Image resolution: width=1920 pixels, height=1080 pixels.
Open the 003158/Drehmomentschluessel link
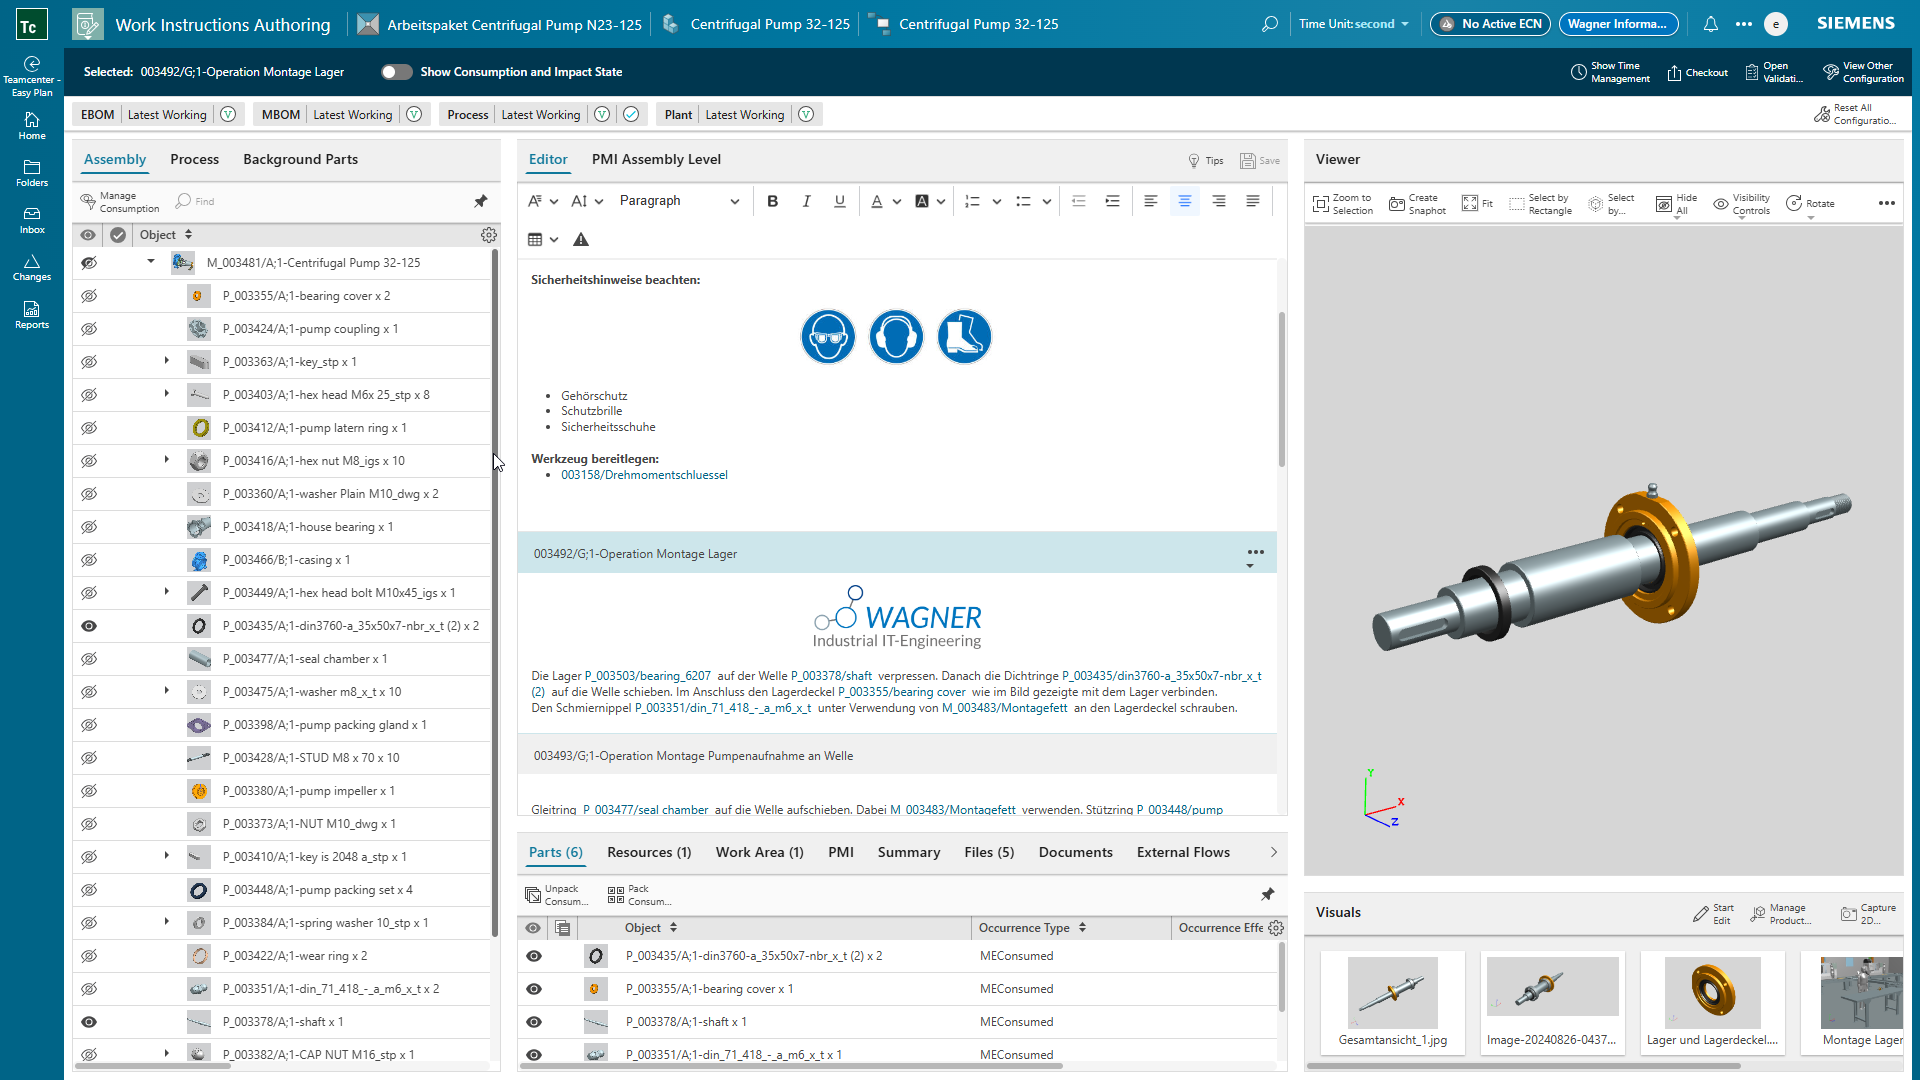[644, 475]
